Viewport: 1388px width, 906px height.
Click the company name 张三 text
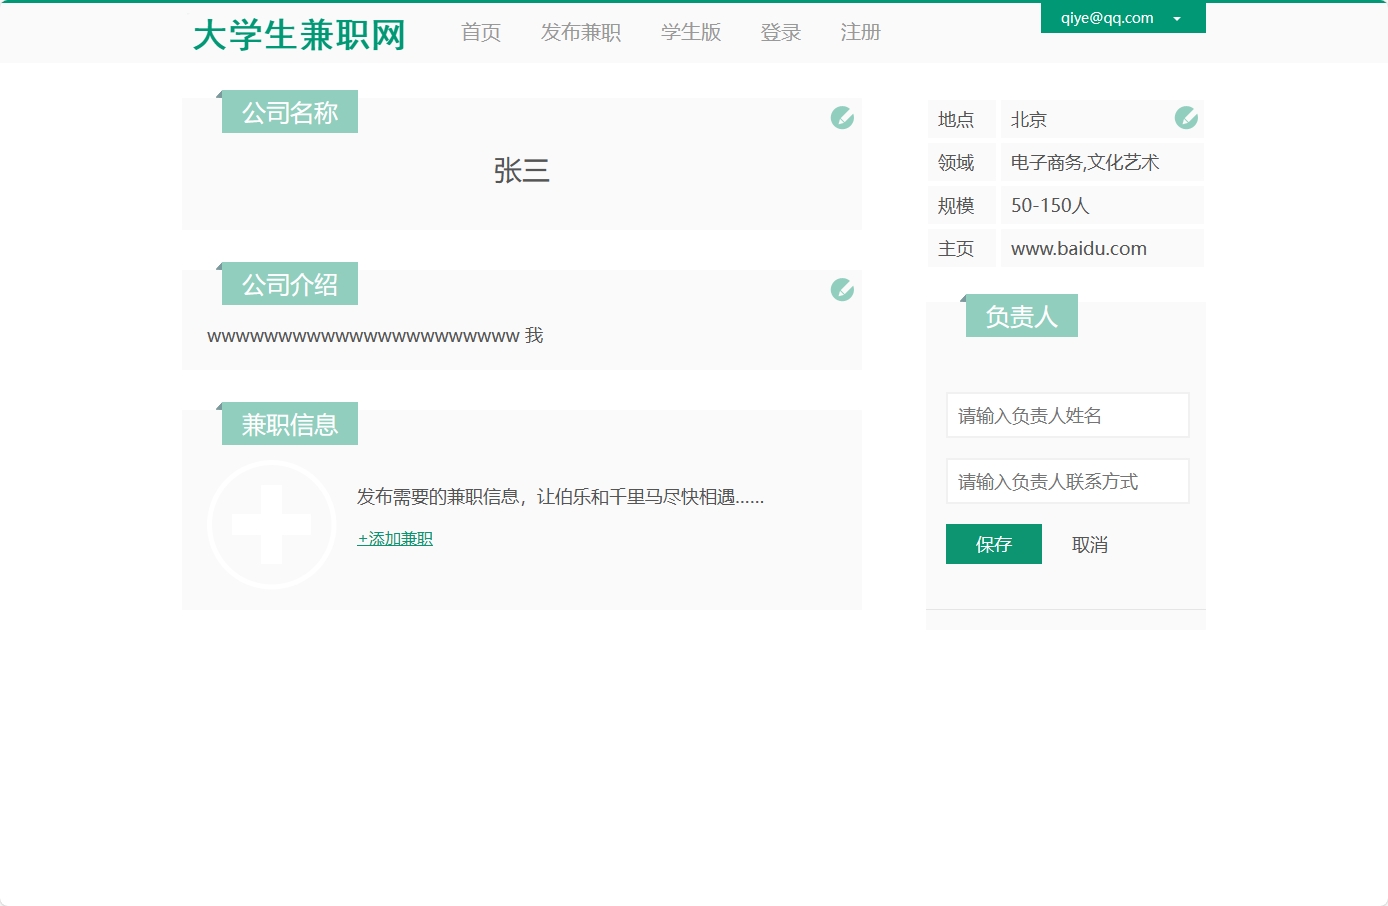(x=522, y=170)
